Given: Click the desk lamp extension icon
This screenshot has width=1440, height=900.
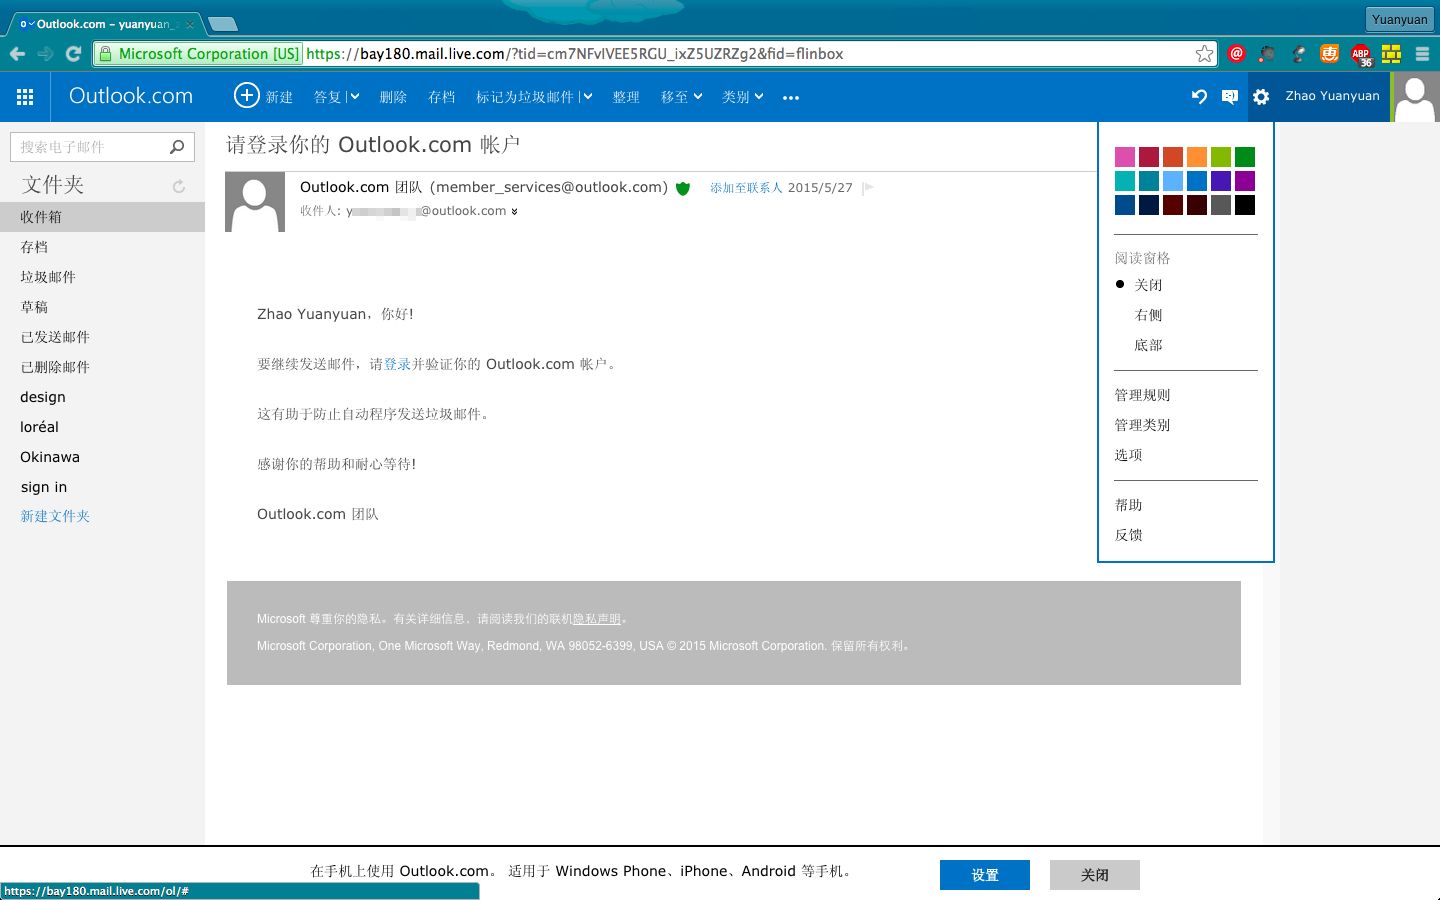Looking at the screenshot, I should (1299, 54).
